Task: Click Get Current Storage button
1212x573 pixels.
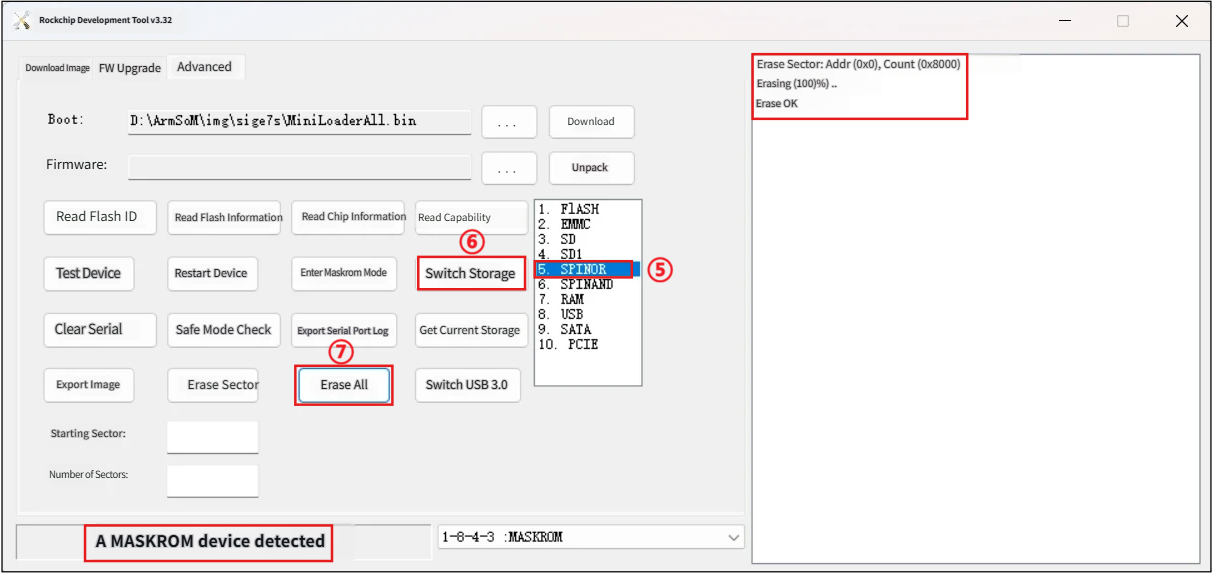Action: (471, 330)
